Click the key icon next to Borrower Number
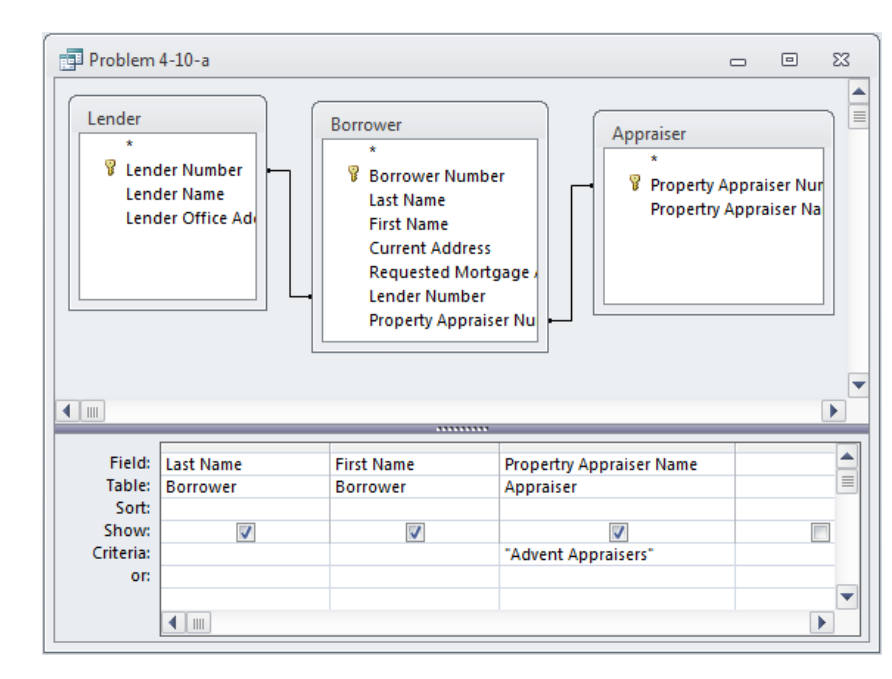 pos(353,175)
